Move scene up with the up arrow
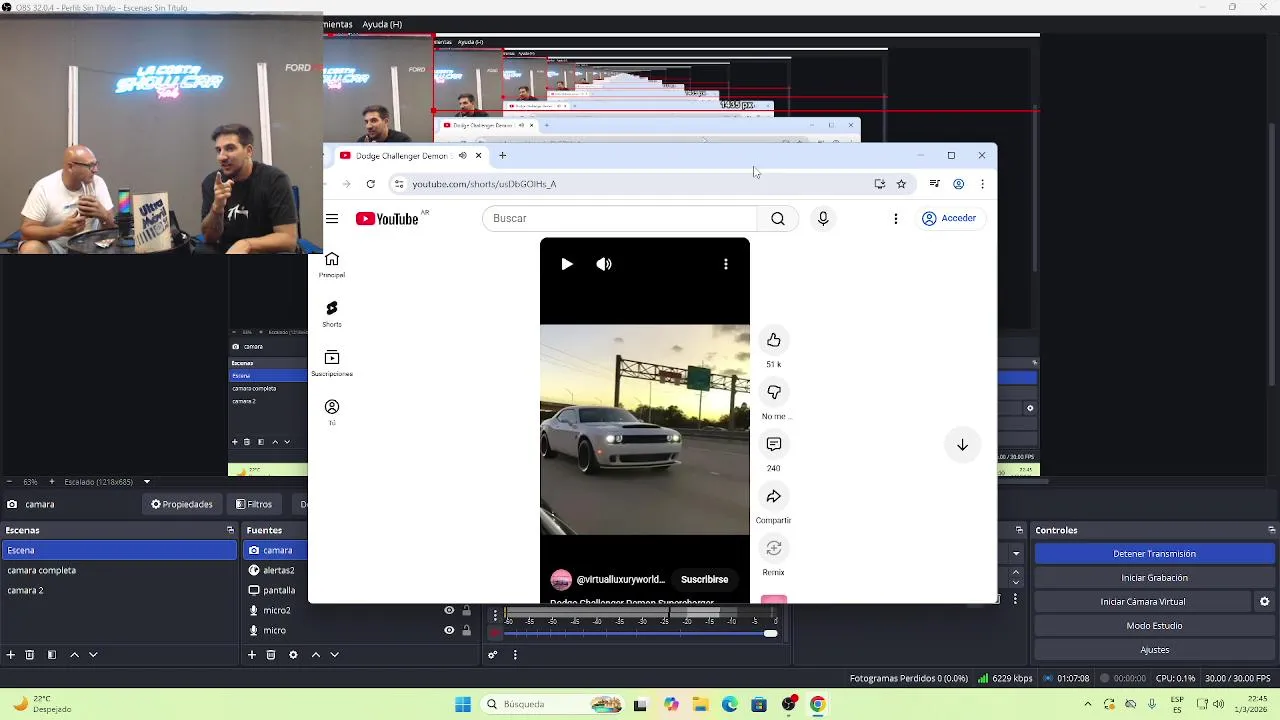 pyautogui.click(x=74, y=655)
